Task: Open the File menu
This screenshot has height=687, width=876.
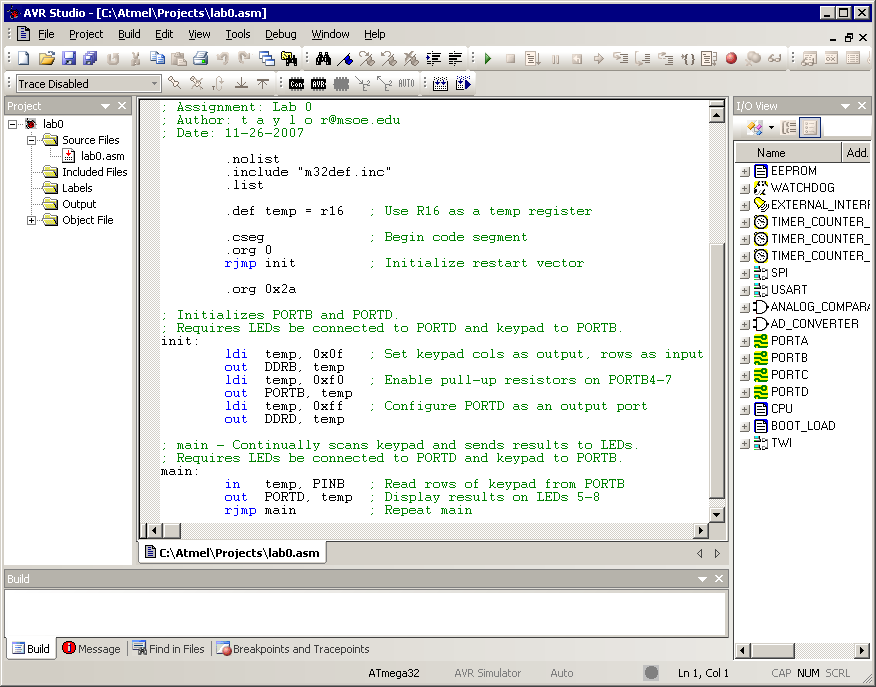Action: [x=46, y=34]
